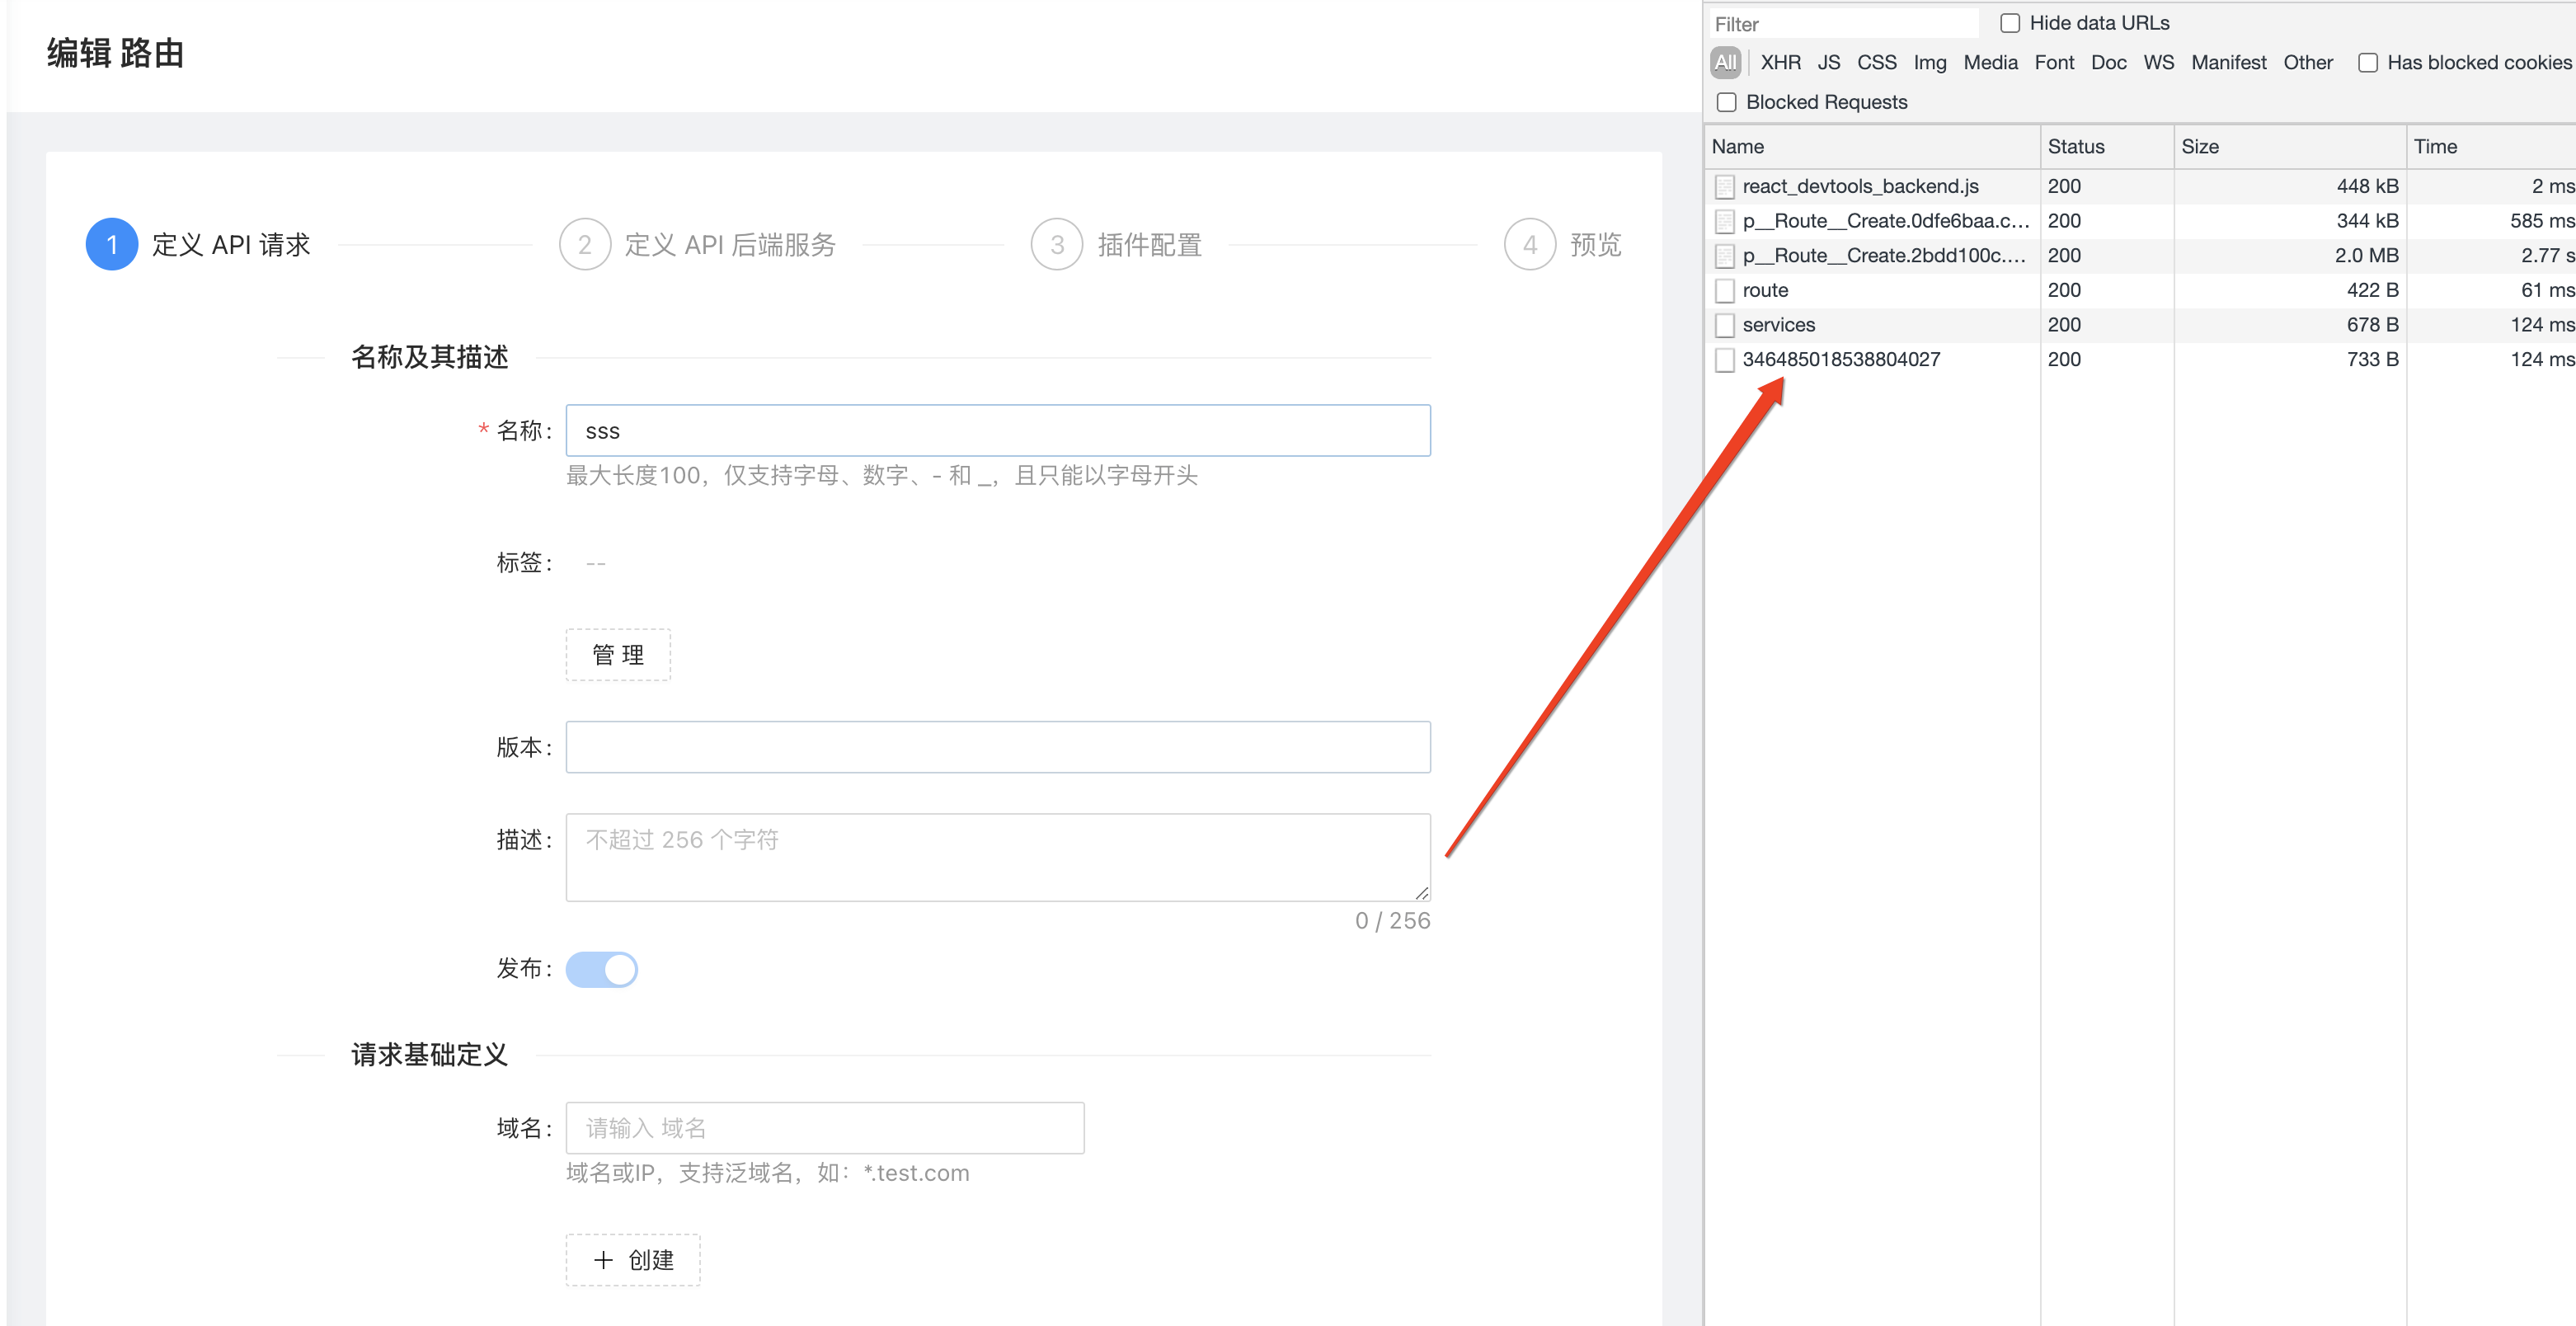Image resolution: width=2576 pixels, height=1326 pixels.
Task: Tick the Blocked Requests checkbox
Action: click(1726, 102)
